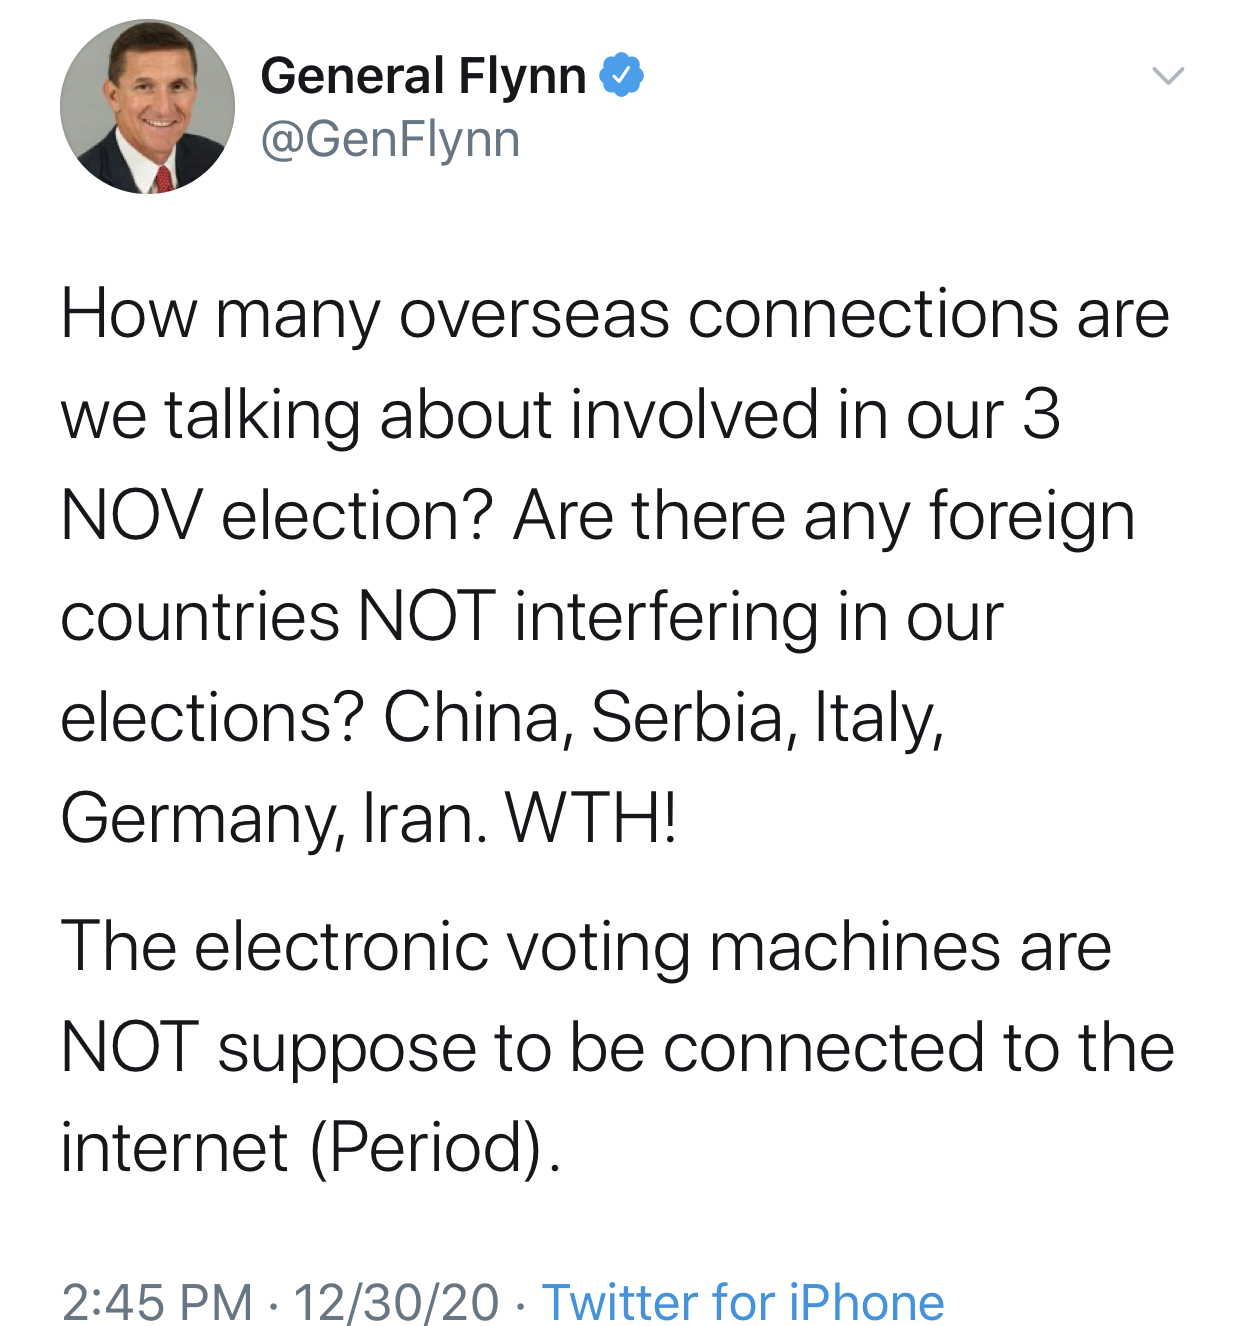Screen dimensions: 1242x1326
Task: Click the word "internet" in the tweet
Action: [174, 1147]
